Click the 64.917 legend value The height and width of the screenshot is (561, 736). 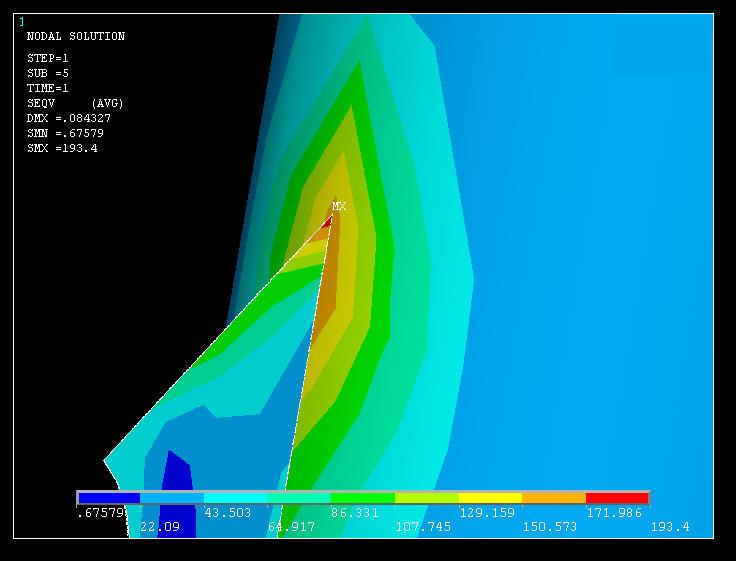pyautogui.click(x=291, y=527)
